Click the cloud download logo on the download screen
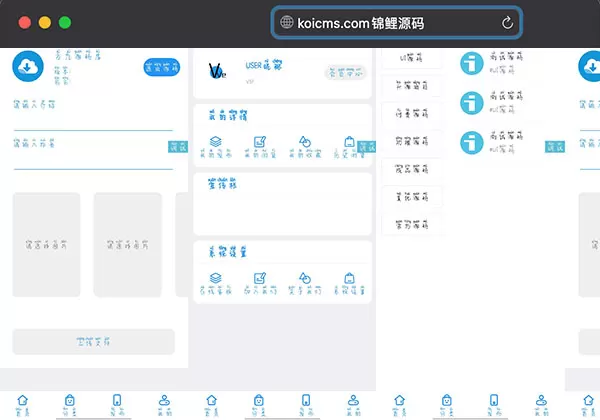Viewport: 600px width, 420px height. [x=28, y=66]
